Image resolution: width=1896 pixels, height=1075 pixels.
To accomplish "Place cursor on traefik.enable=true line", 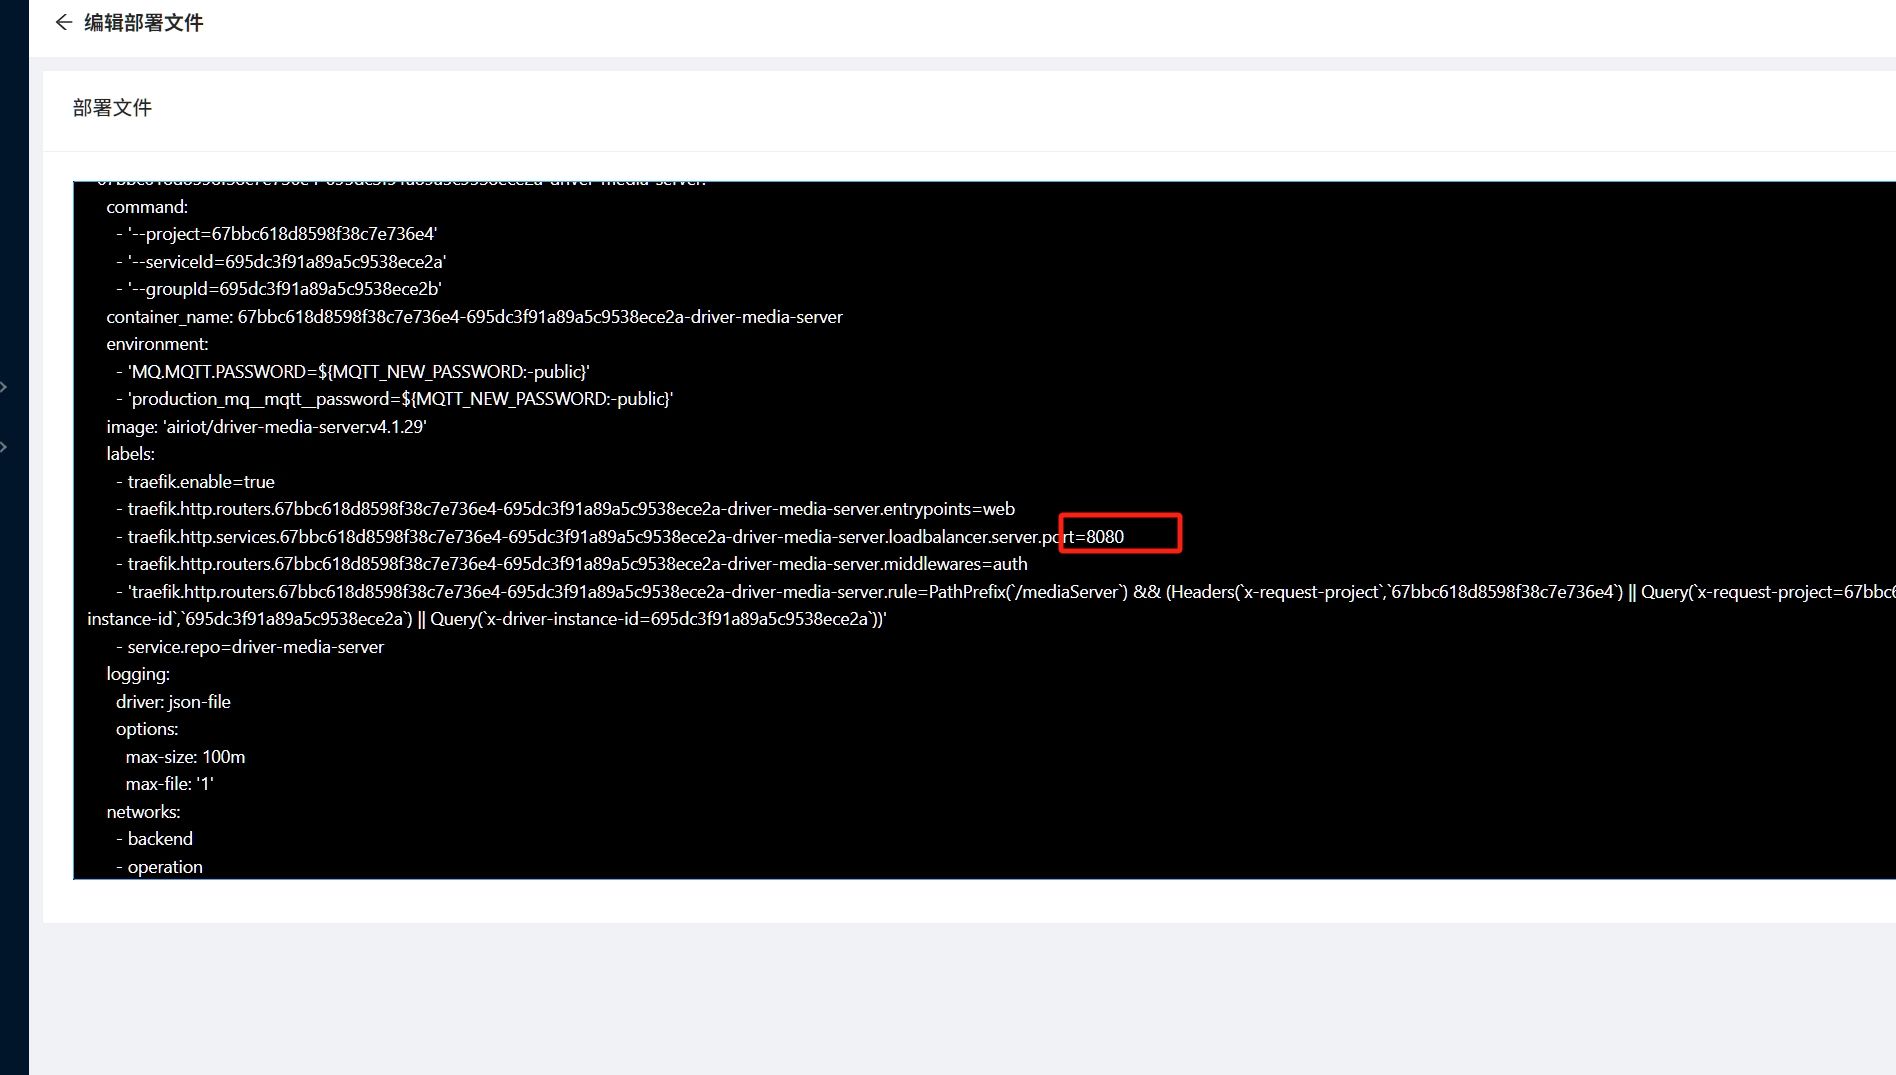I will point(200,482).
